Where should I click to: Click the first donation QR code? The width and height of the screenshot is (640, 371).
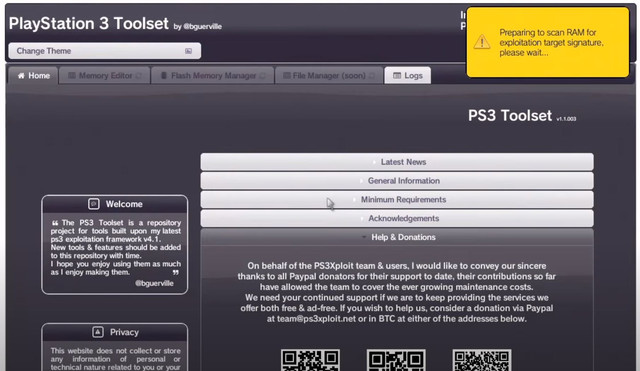click(310, 360)
